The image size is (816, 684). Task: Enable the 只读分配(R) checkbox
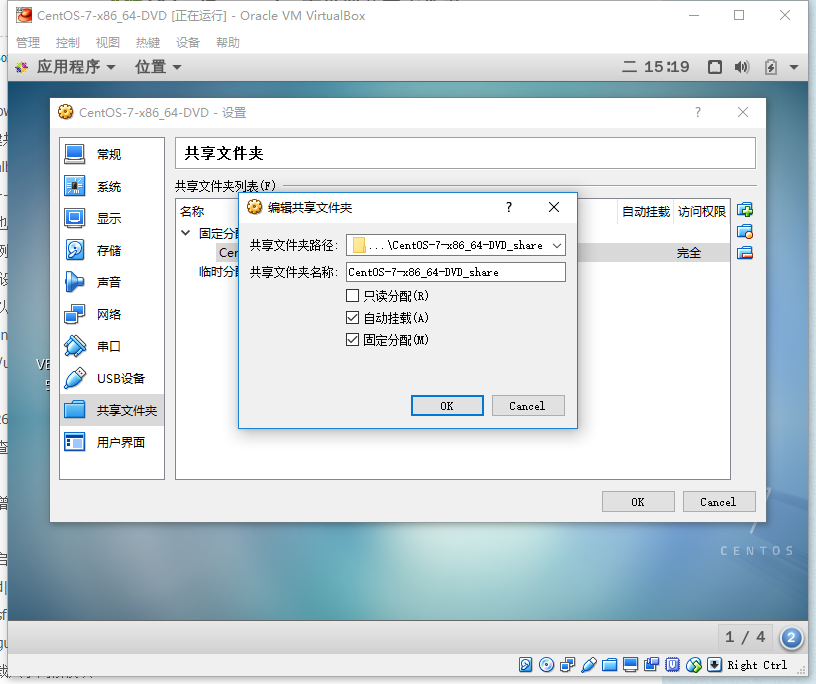pyautogui.click(x=352, y=296)
